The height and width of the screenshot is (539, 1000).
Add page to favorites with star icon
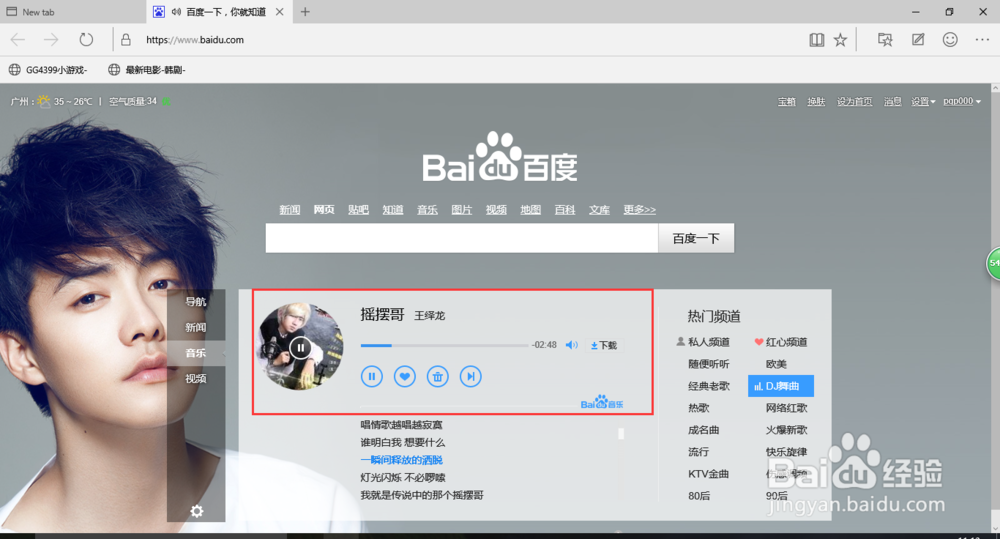(841, 40)
